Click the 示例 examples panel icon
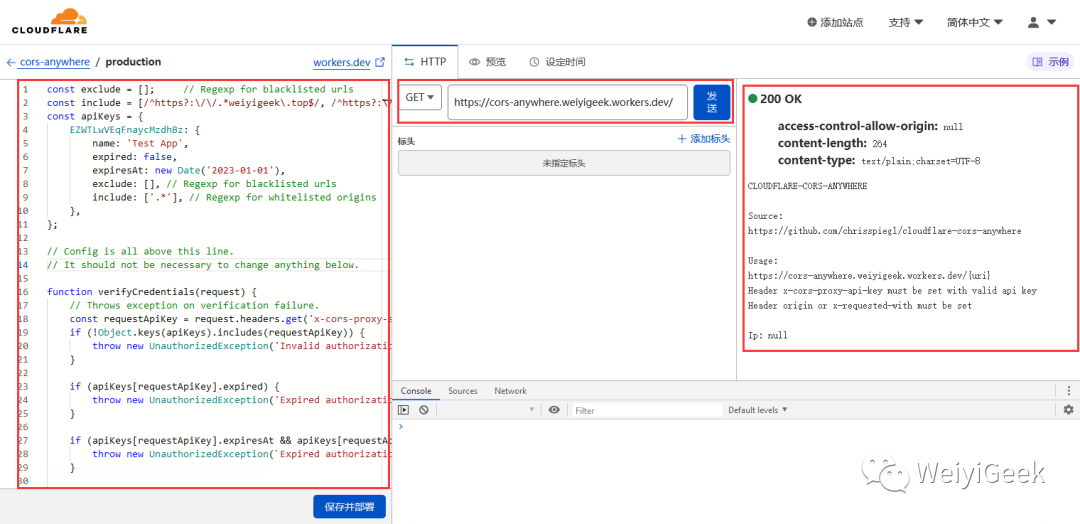 1038,62
